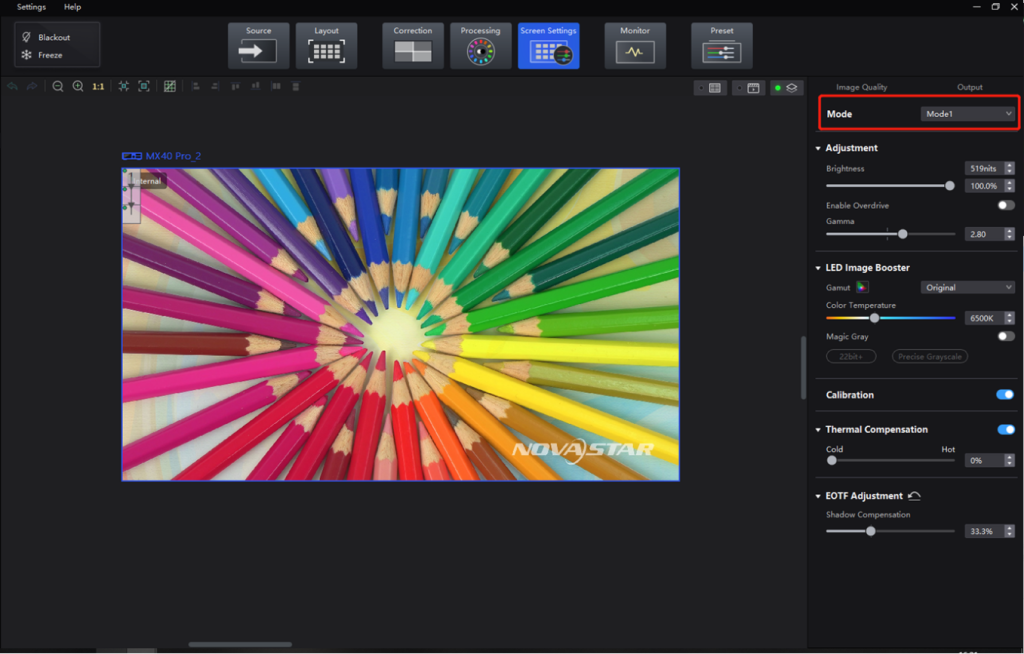This screenshot has width=1024, height=654.
Task: Reset EOTF Adjustment with the undo arrow
Action: tap(914, 496)
